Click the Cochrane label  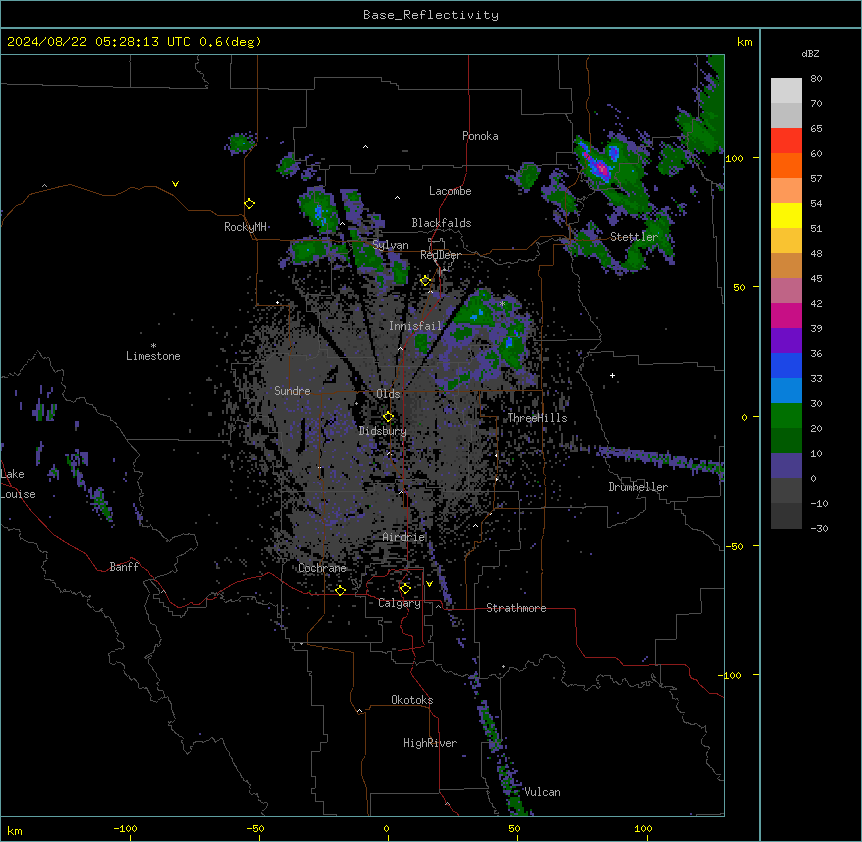point(322,568)
